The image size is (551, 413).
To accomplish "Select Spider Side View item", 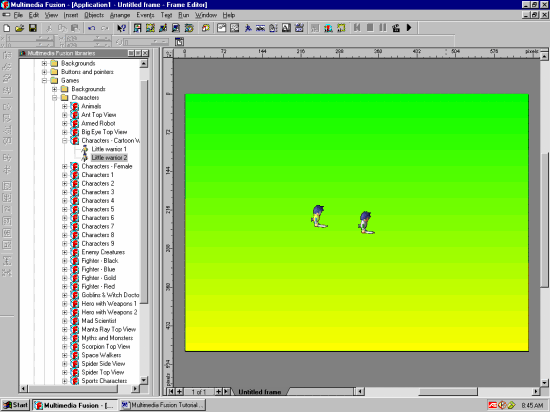I will click(x=103, y=364).
